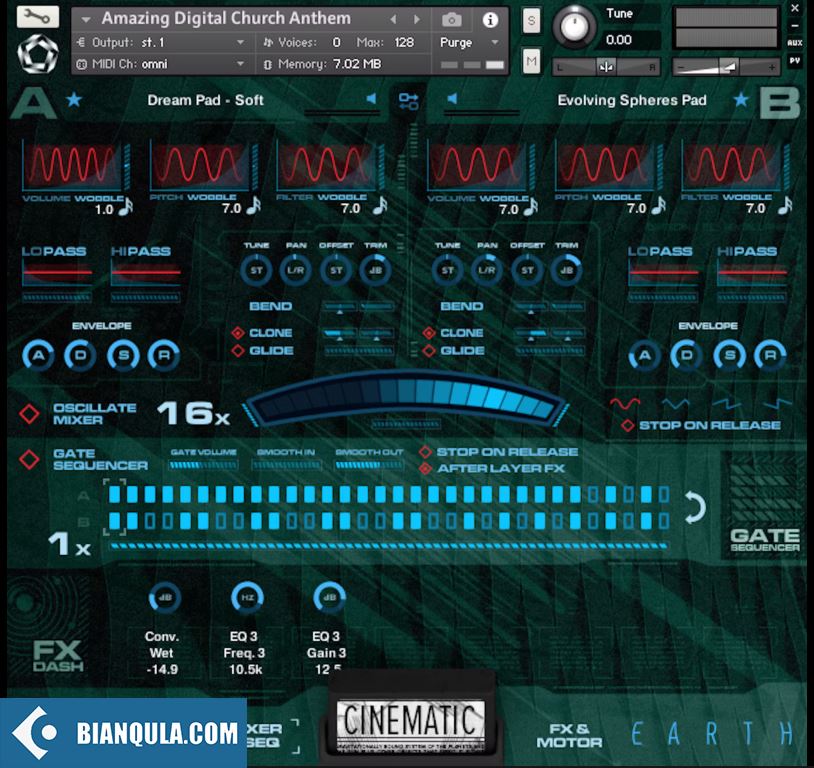Select the last oscillator wave shape icon
The width and height of the screenshot is (814, 768).
777,403
